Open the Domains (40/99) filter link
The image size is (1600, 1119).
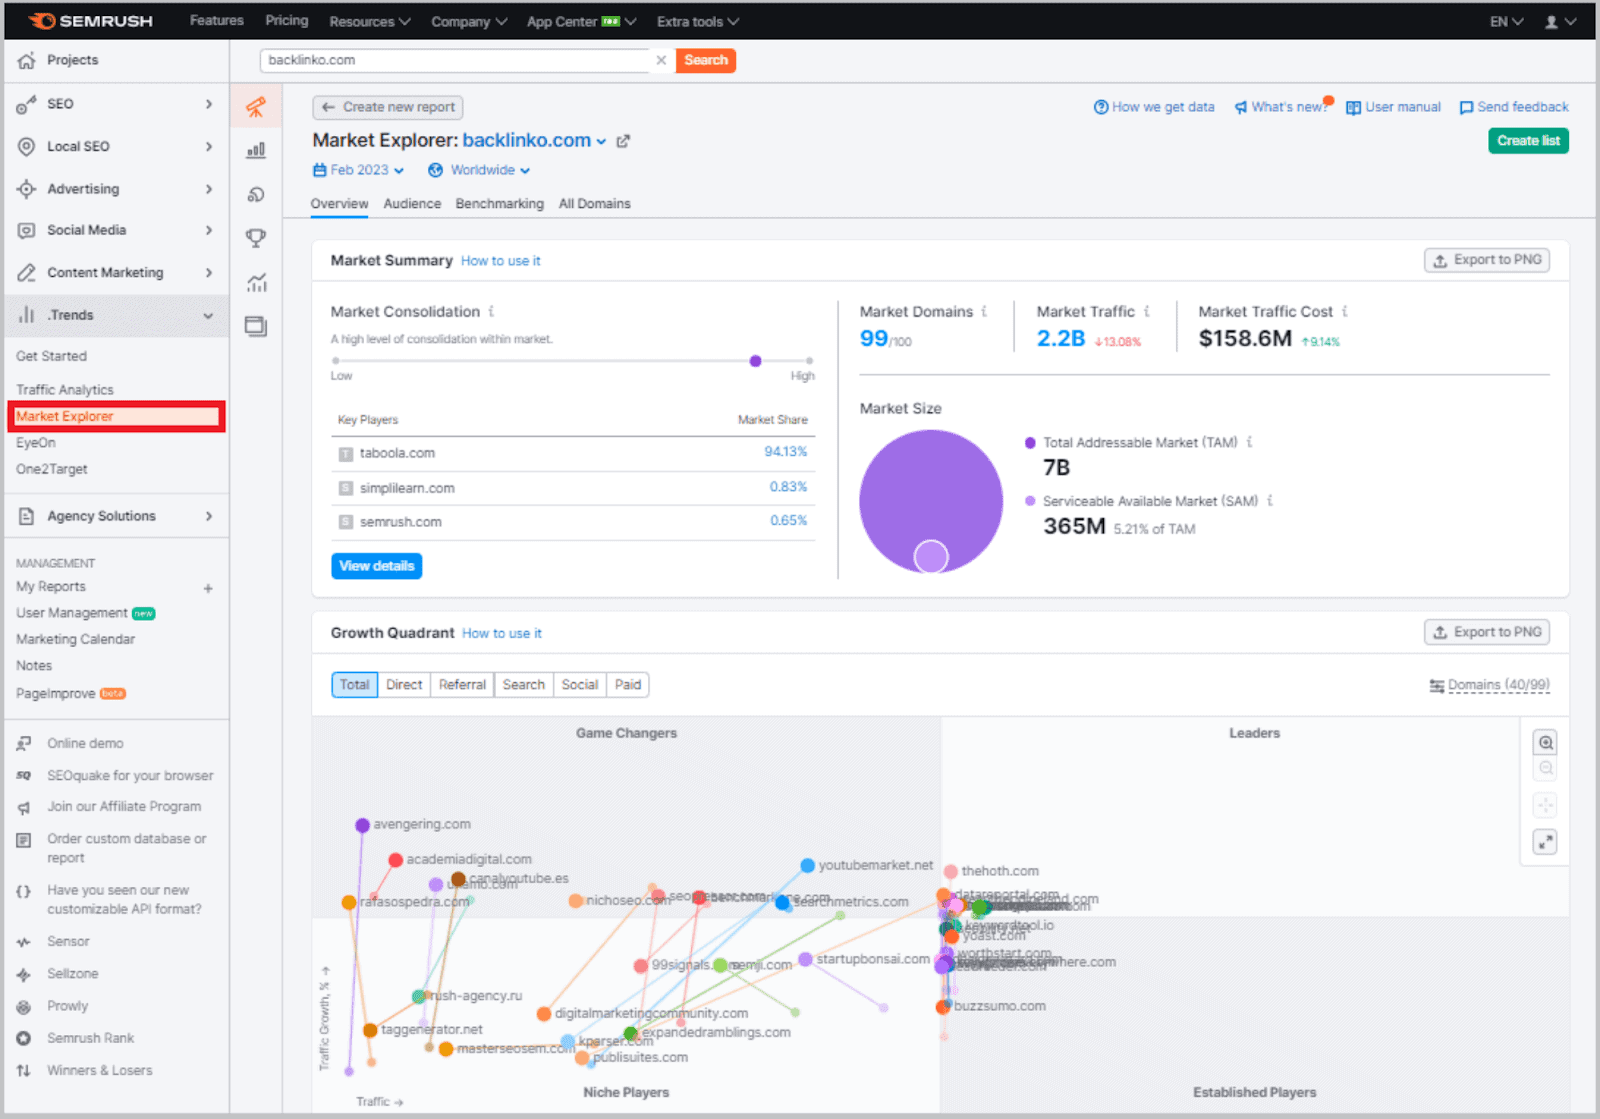coord(1490,685)
